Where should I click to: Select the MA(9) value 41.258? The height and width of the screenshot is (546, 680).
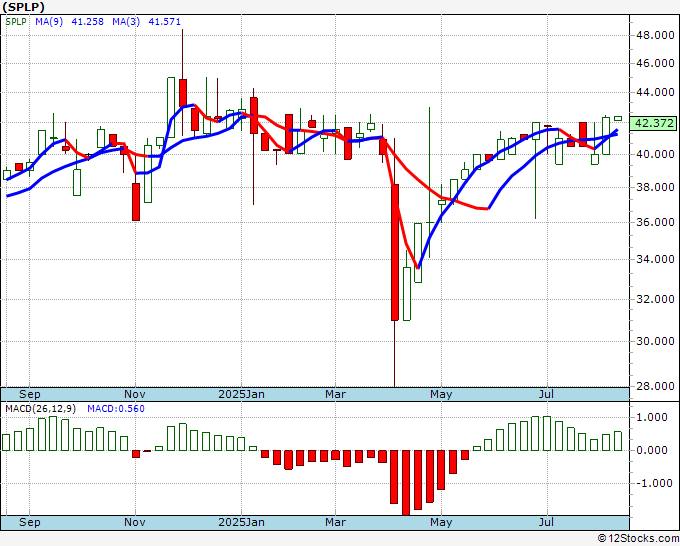click(87, 22)
